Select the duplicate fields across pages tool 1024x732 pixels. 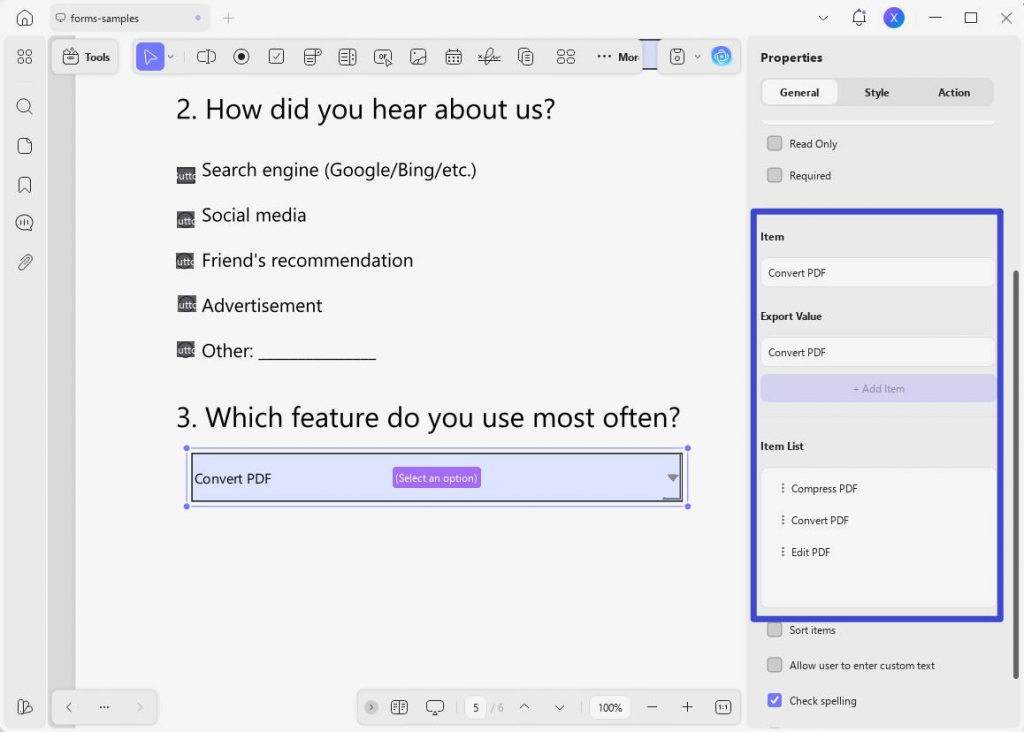click(x=526, y=57)
